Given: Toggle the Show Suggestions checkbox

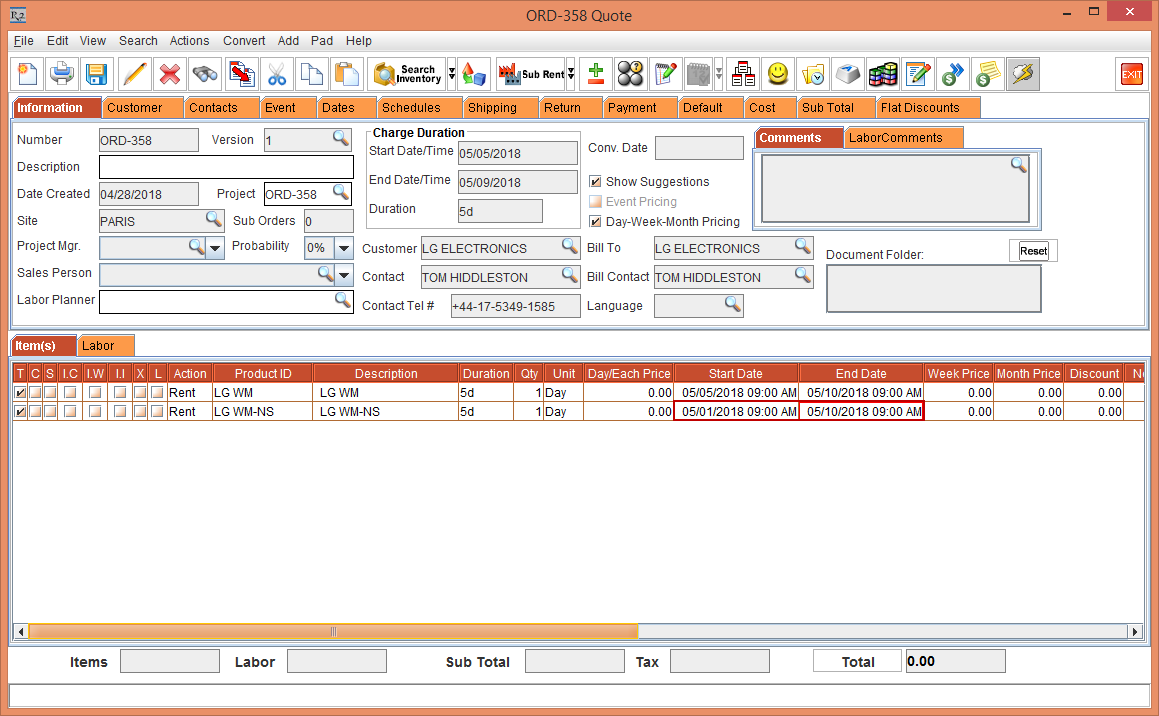Looking at the screenshot, I should tap(595, 182).
